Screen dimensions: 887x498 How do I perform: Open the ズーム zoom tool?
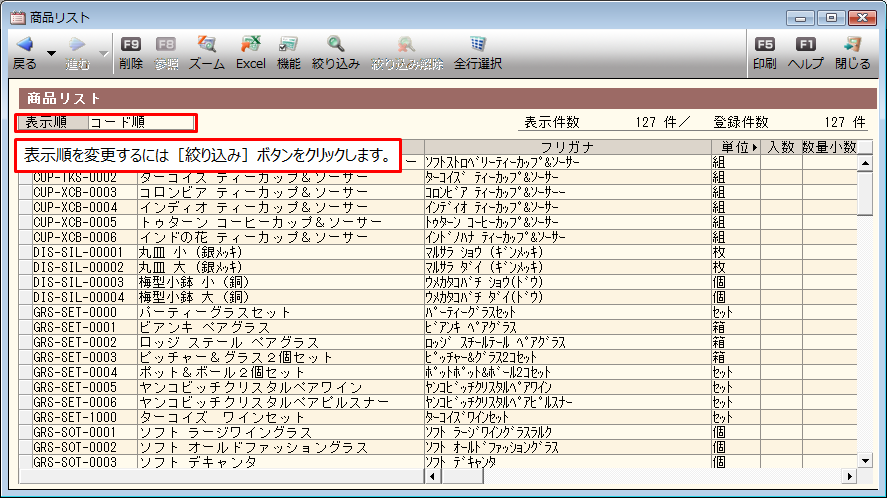pos(206,45)
